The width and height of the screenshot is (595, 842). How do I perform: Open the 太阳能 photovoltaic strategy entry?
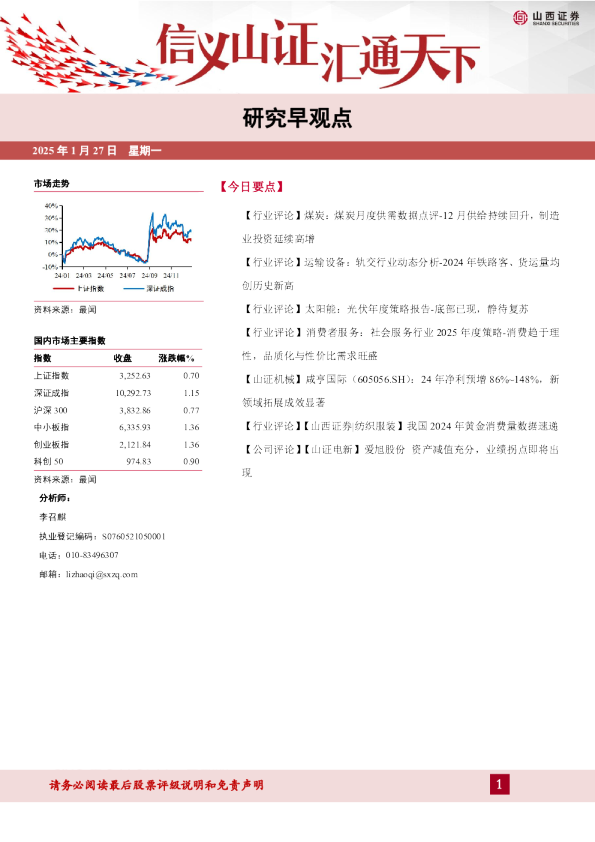386,309
